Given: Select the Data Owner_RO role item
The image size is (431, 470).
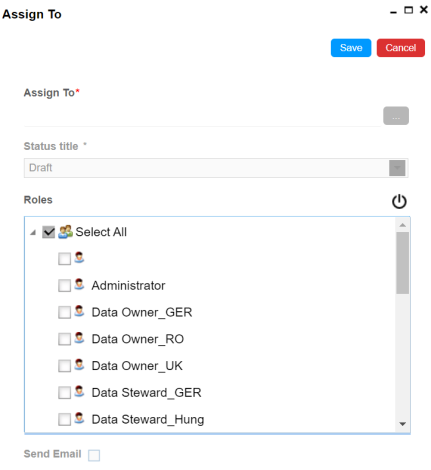Looking at the screenshot, I should (138, 339).
